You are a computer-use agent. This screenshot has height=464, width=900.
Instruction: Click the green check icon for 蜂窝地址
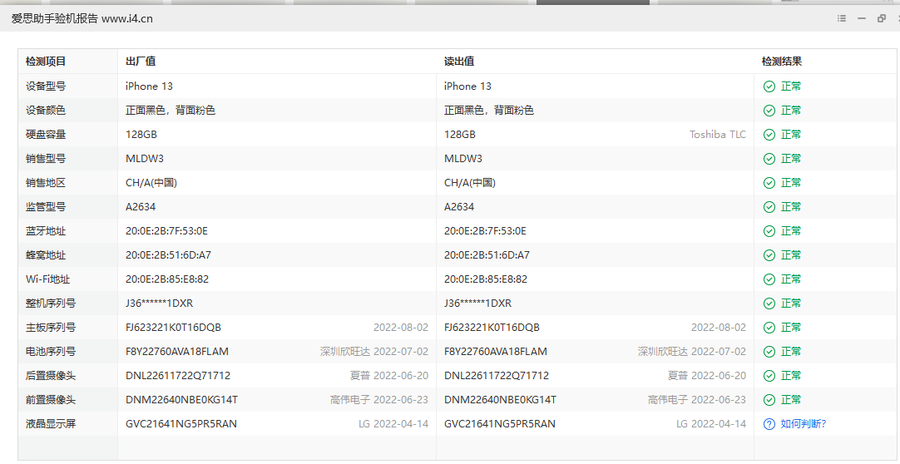tap(769, 255)
